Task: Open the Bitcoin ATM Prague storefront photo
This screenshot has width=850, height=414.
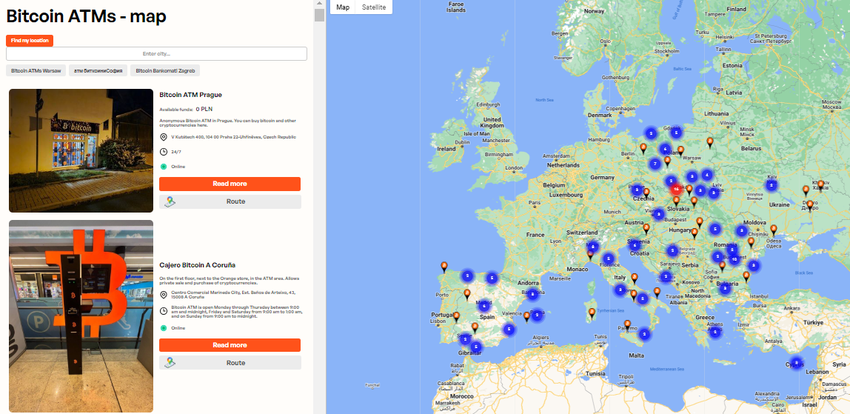Action: (x=80, y=150)
